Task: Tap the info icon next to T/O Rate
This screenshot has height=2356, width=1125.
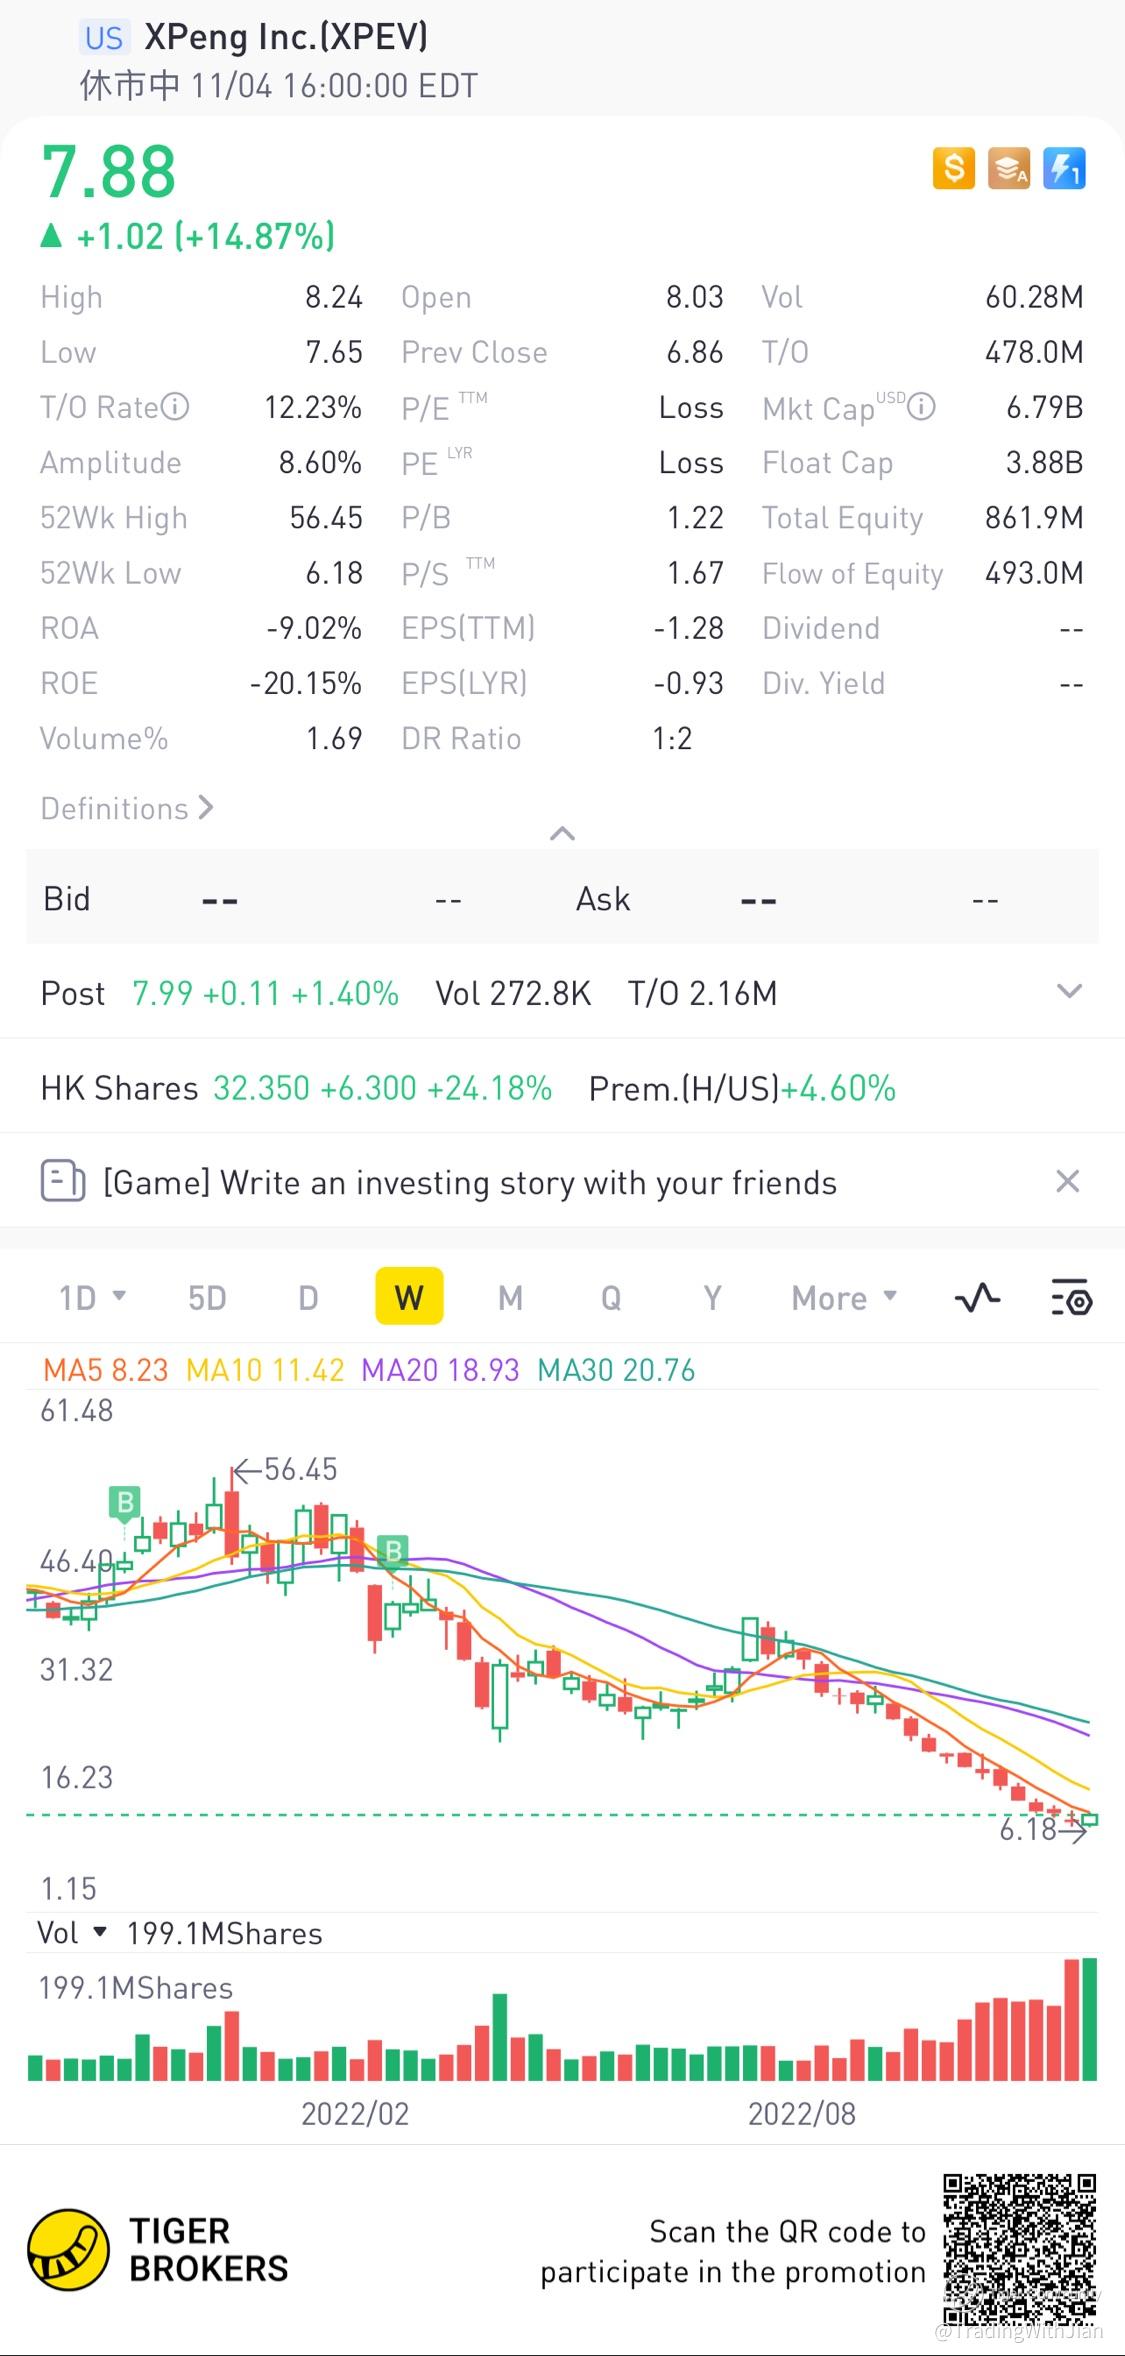Action: 175,407
